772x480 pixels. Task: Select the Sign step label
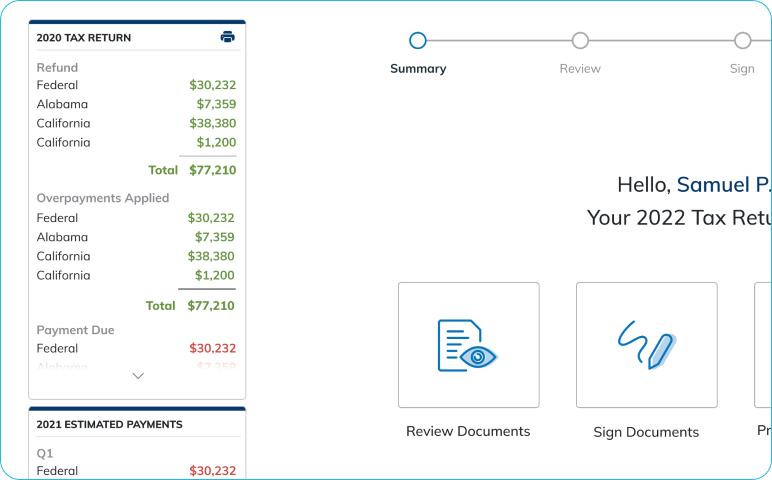click(742, 68)
